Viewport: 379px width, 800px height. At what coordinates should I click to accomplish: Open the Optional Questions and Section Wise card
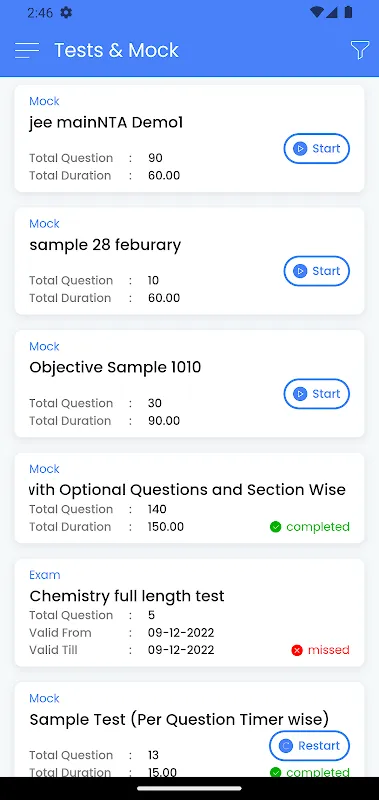[x=189, y=498]
